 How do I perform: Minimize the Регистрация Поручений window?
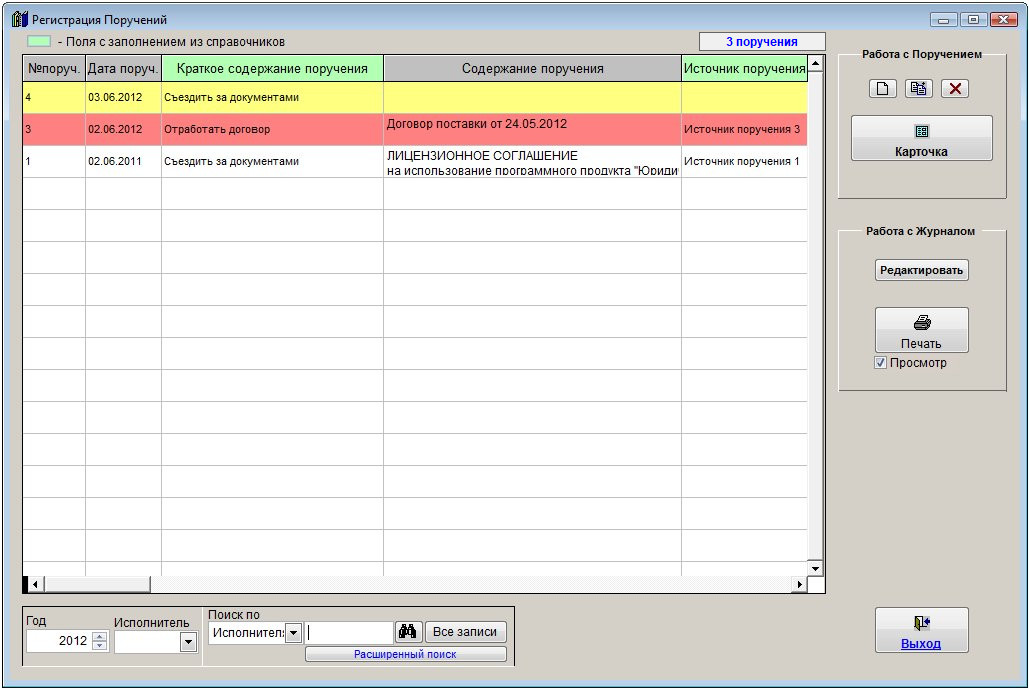[x=943, y=20]
